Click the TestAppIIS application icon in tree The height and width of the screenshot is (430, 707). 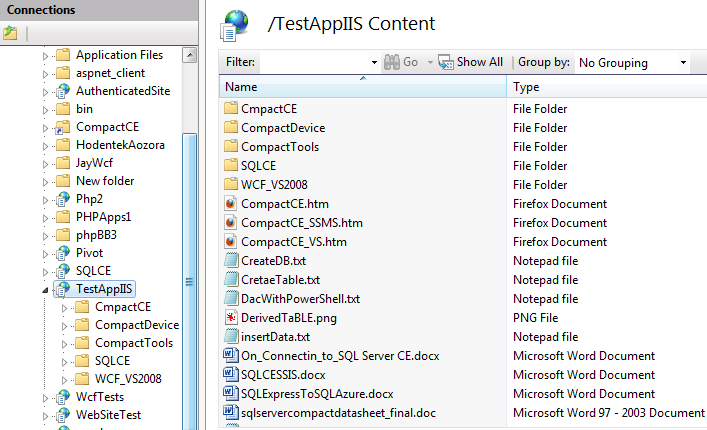pyautogui.click(x=63, y=289)
